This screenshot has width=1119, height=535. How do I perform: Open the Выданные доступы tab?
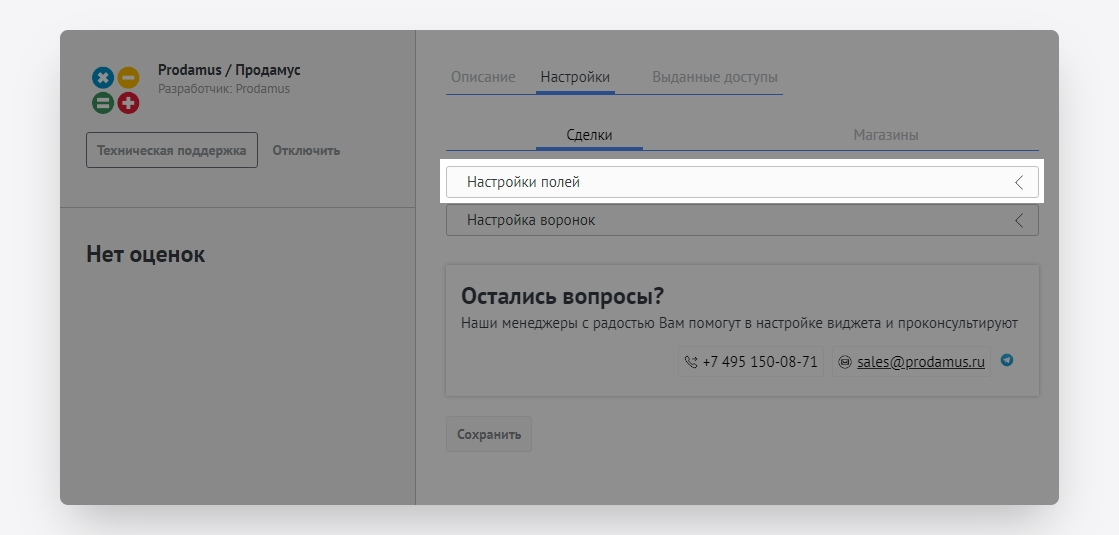point(714,77)
